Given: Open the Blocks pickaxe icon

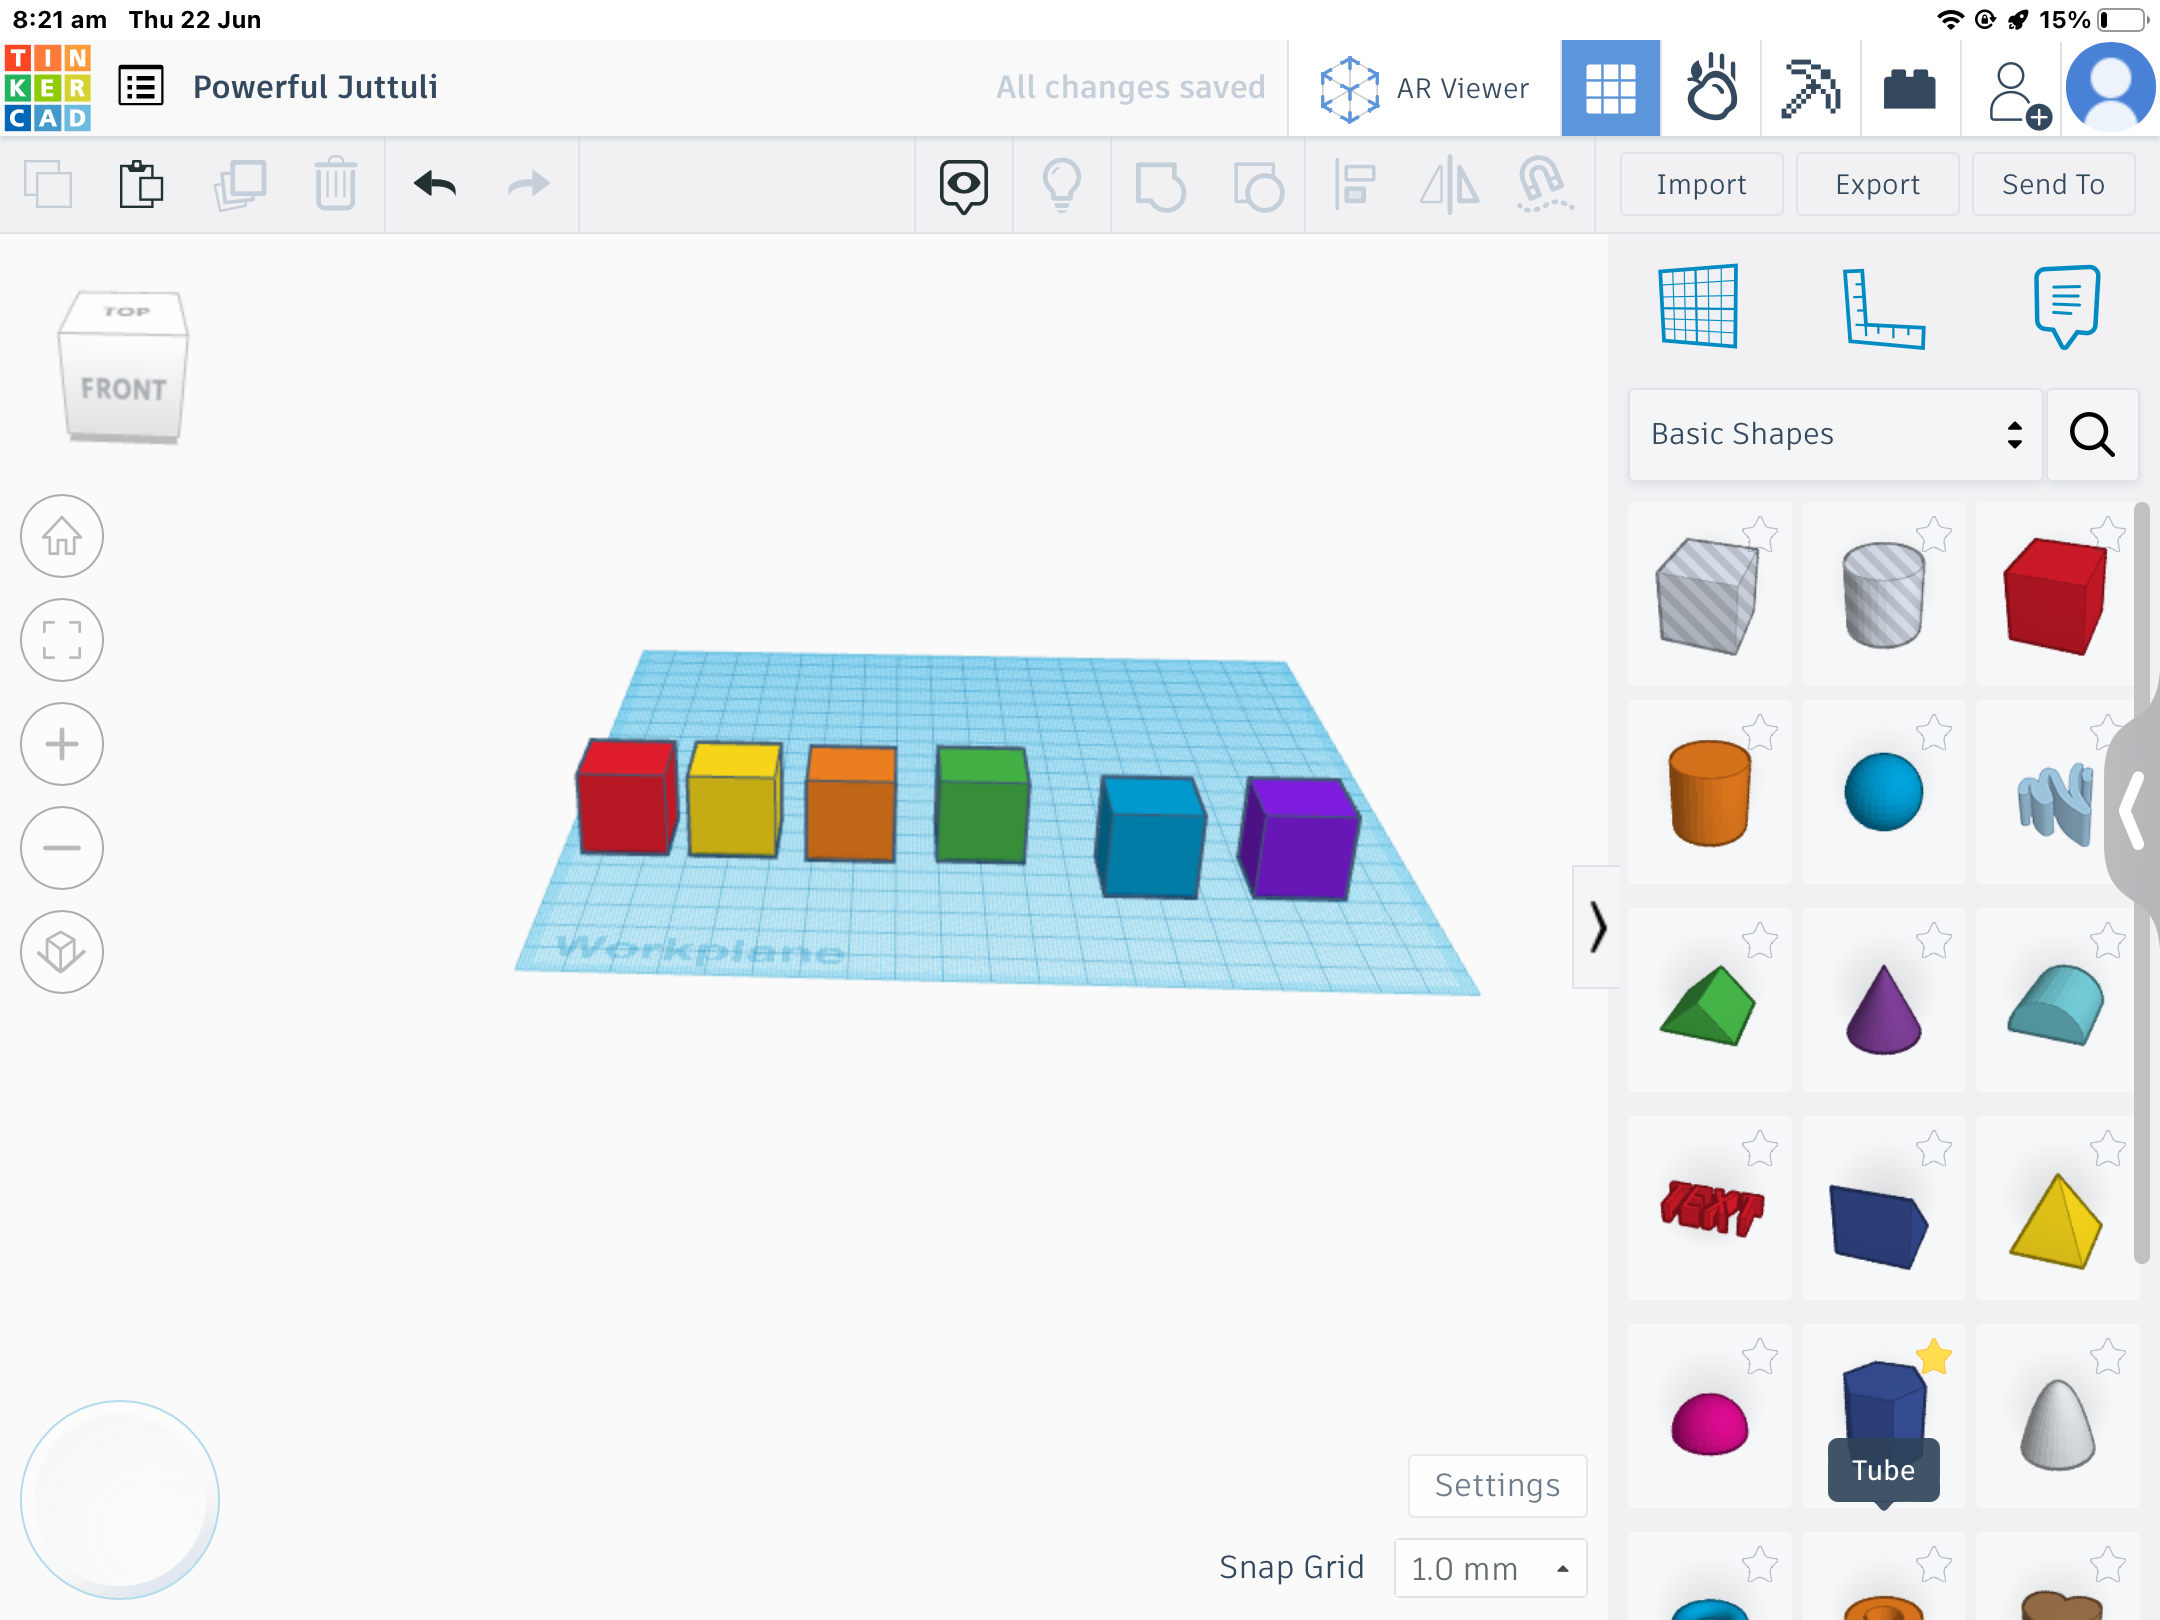Looking at the screenshot, I should pos(1810,88).
